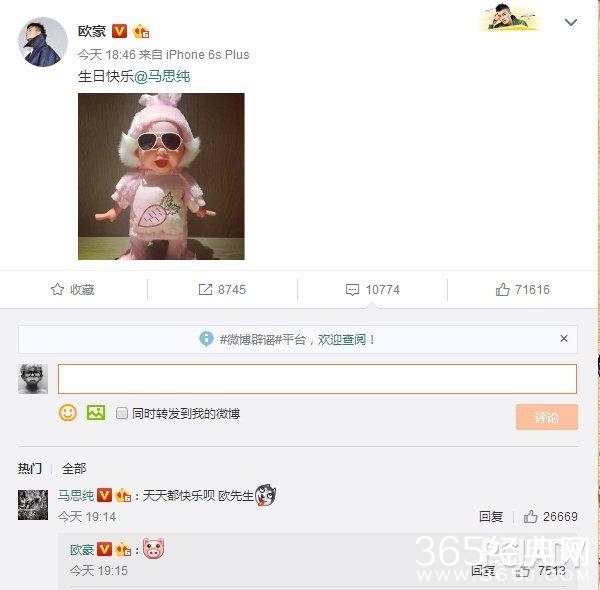Click the star favorite icon 收藏
Screen dimensions: 600x590
point(57,289)
